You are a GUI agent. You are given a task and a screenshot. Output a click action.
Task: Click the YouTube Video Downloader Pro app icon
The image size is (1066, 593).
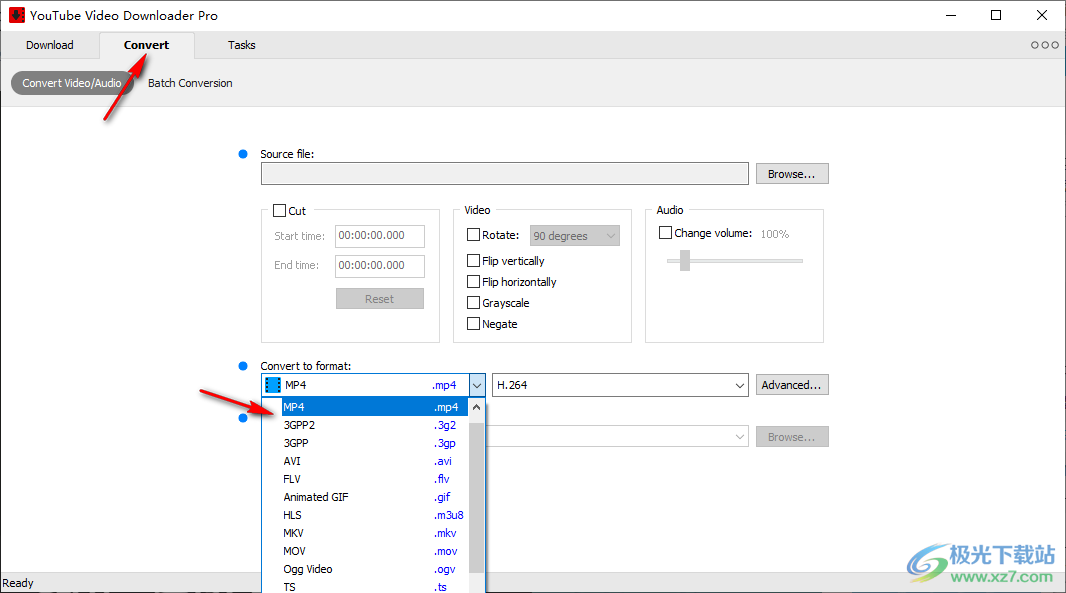[16, 15]
